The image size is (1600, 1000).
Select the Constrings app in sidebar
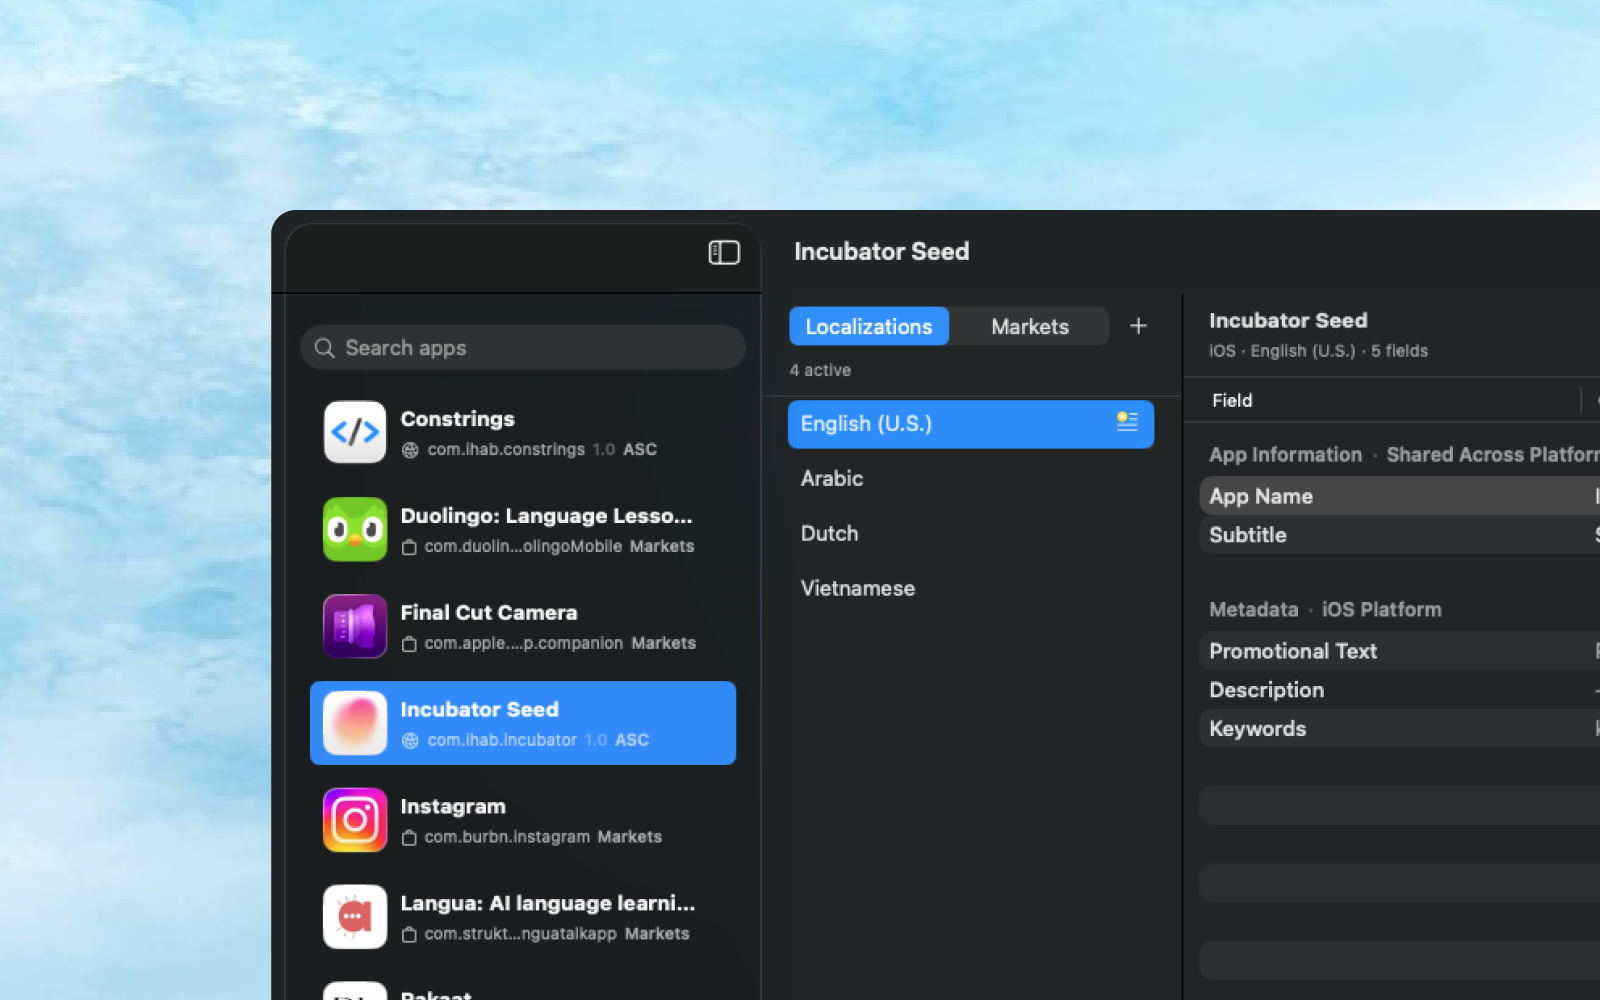523,432
